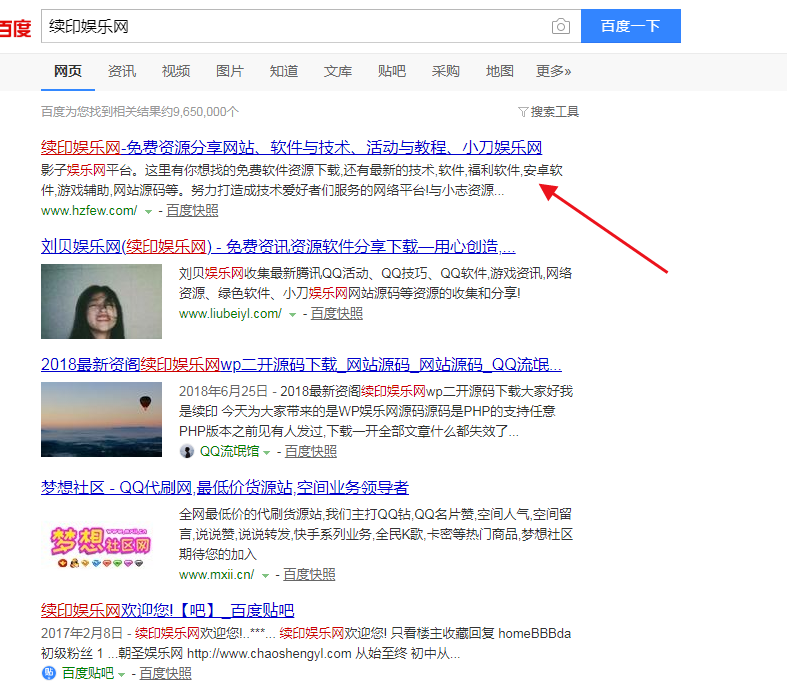Click the girl photo thumbnail of 刘贝娱乐网
Viewport: 787px width, 695px height.
tap(101, 301)
